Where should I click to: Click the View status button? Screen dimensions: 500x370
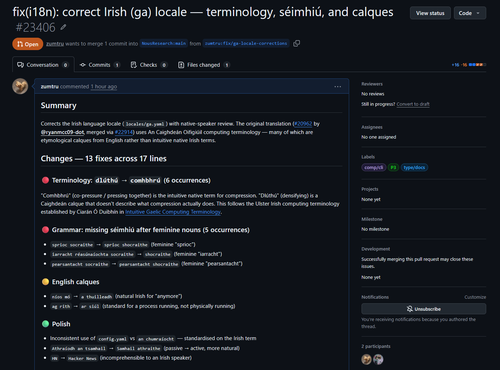click(430, 13)
